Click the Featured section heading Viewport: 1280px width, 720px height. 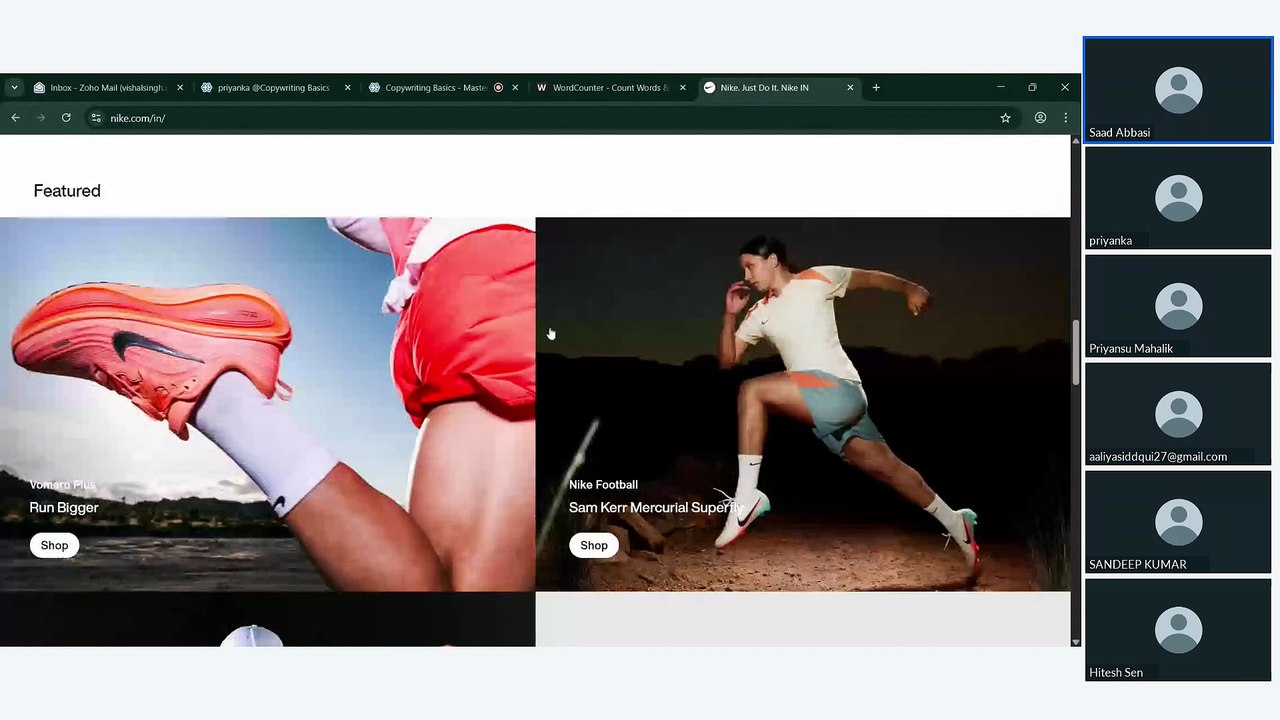pyautogui.click(x=67, y=191)
